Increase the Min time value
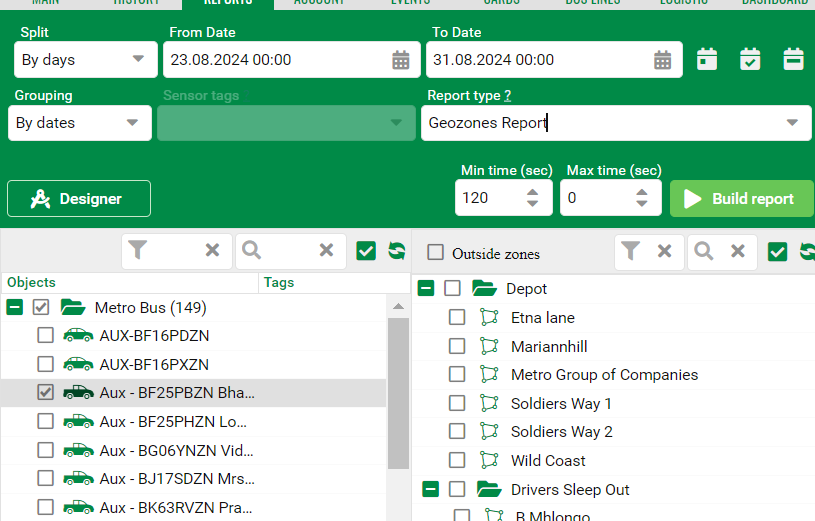The width and height of the screenshot is (815, 521). (x=533, y=192)
